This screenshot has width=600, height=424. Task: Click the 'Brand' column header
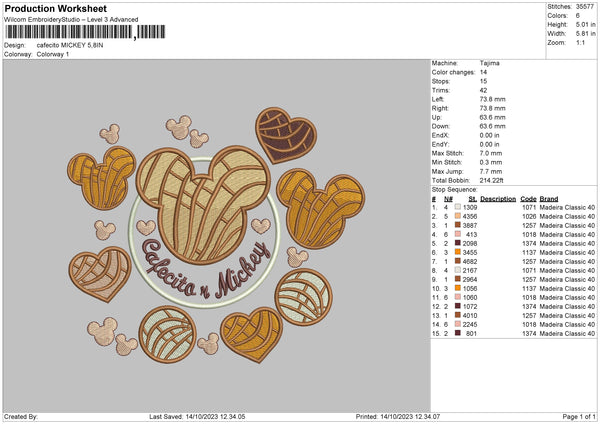coord(549,199)
